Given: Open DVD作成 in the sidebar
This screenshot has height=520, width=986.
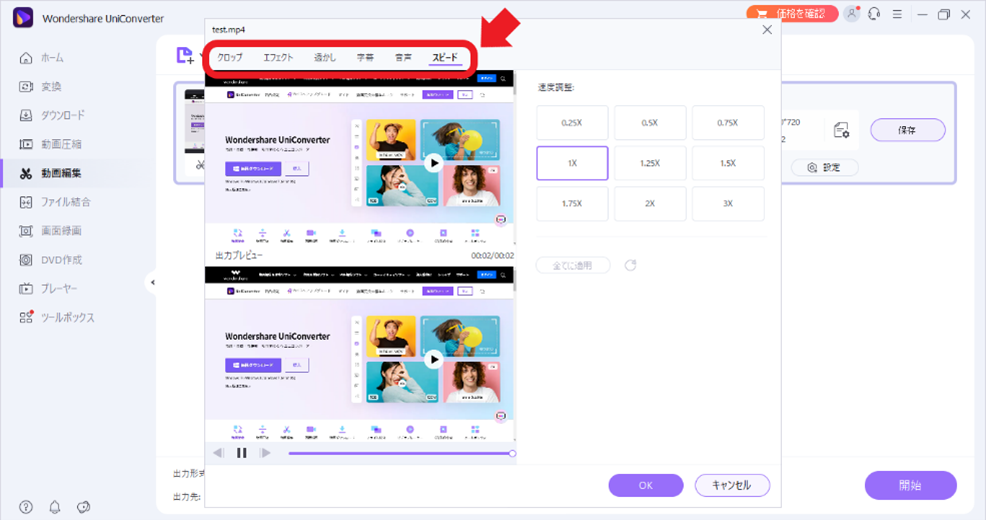Looking at the screenshot, I should point(50,260).
